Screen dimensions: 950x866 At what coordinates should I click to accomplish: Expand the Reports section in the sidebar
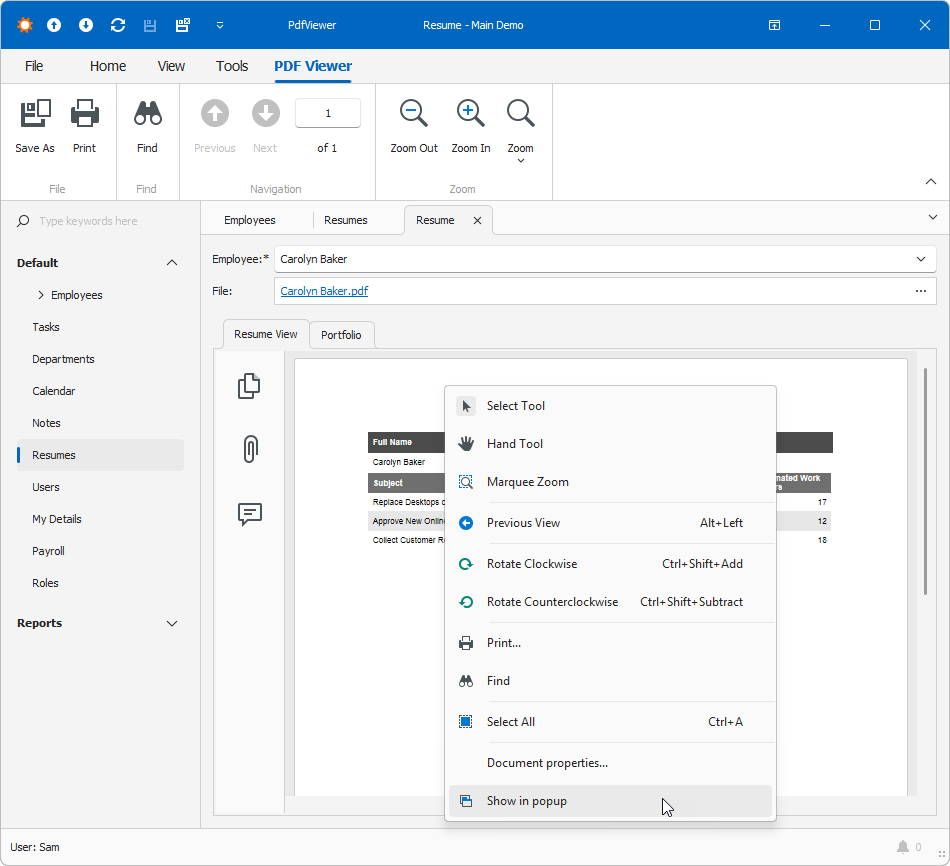(171, 623)
